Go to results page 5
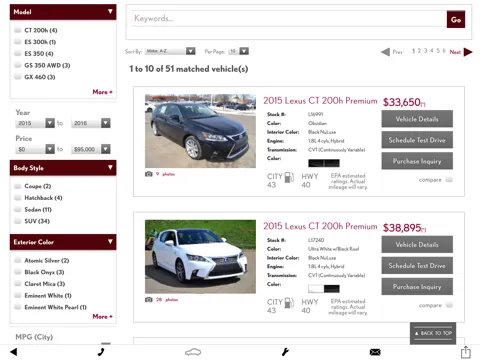 point(438,51)
